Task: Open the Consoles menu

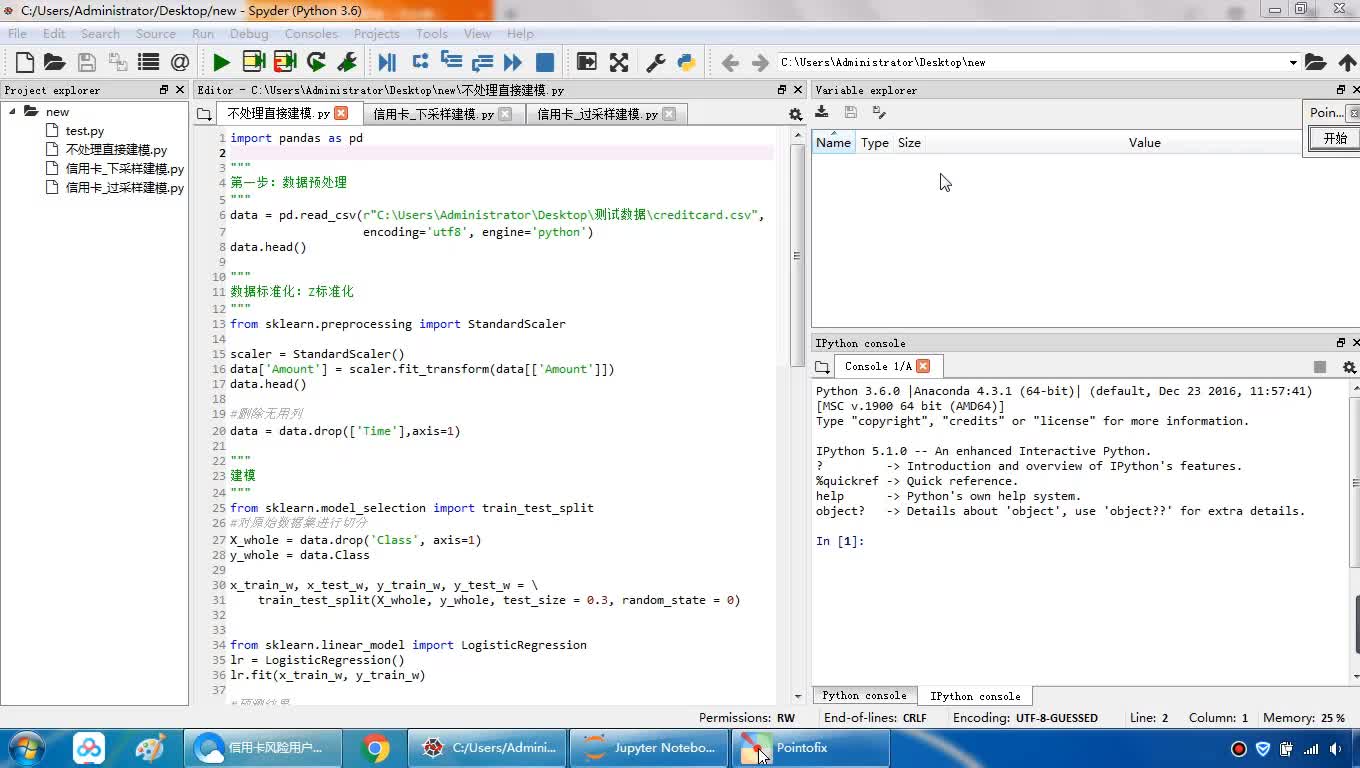Action: click(310, 33)
